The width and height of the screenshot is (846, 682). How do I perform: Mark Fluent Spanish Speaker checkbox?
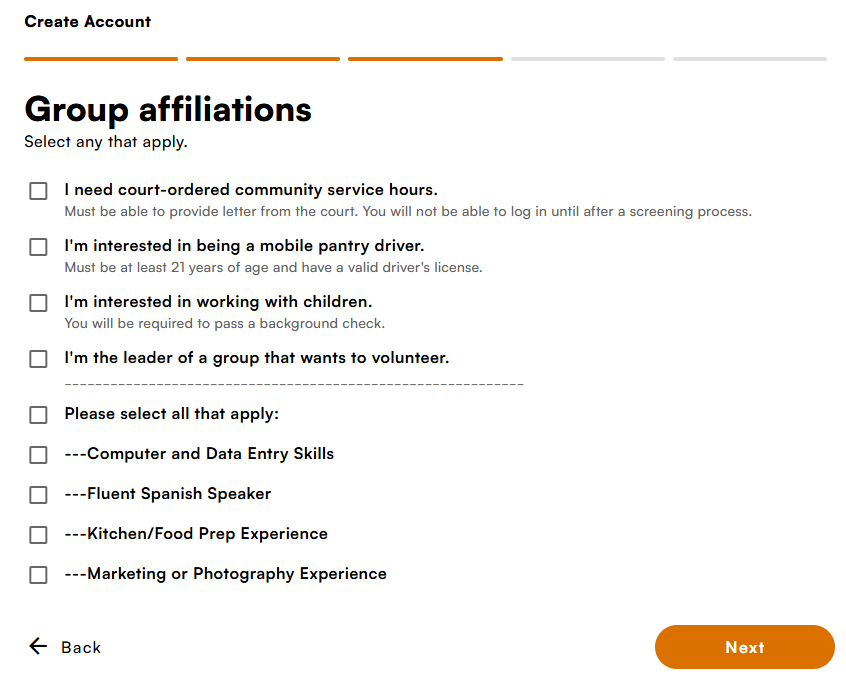point(38,495)
